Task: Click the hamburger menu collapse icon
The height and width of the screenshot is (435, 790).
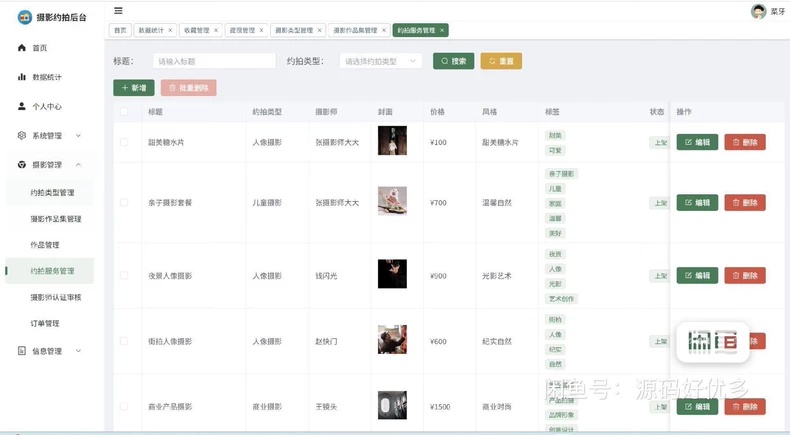Action: click(x=118, y=11)
